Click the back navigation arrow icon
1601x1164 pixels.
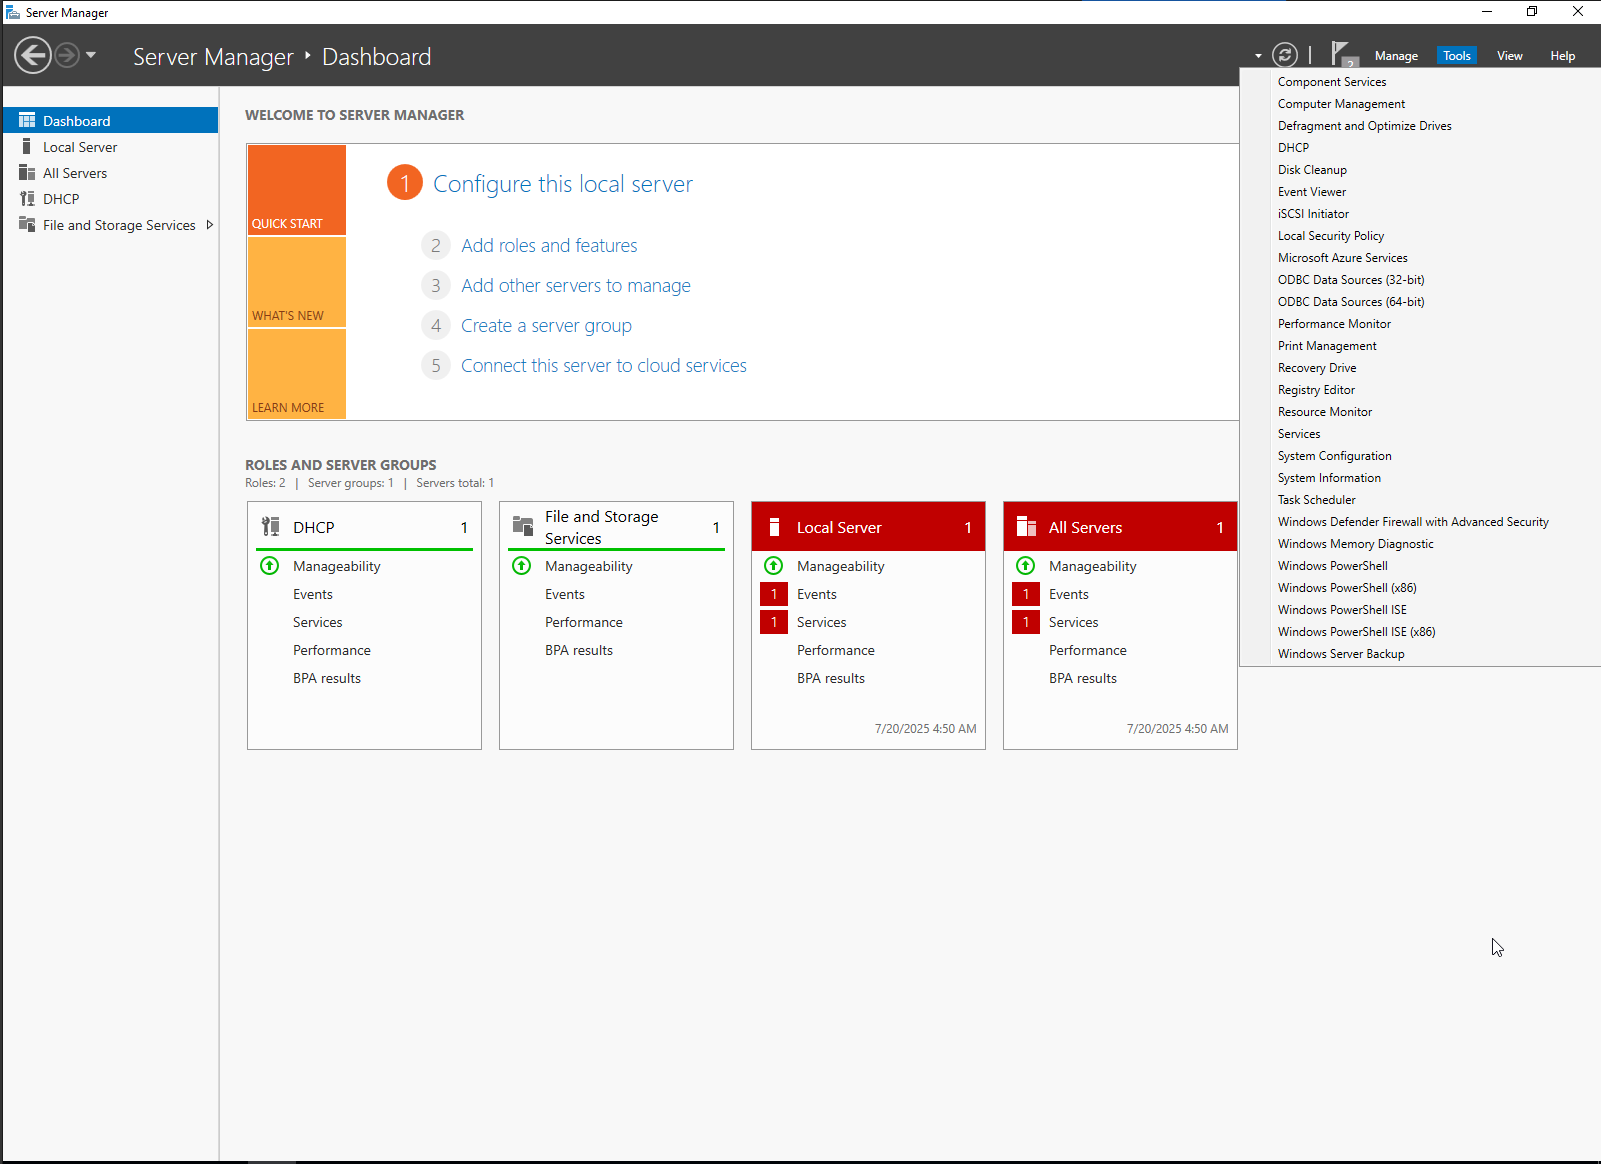pos(33,55)
